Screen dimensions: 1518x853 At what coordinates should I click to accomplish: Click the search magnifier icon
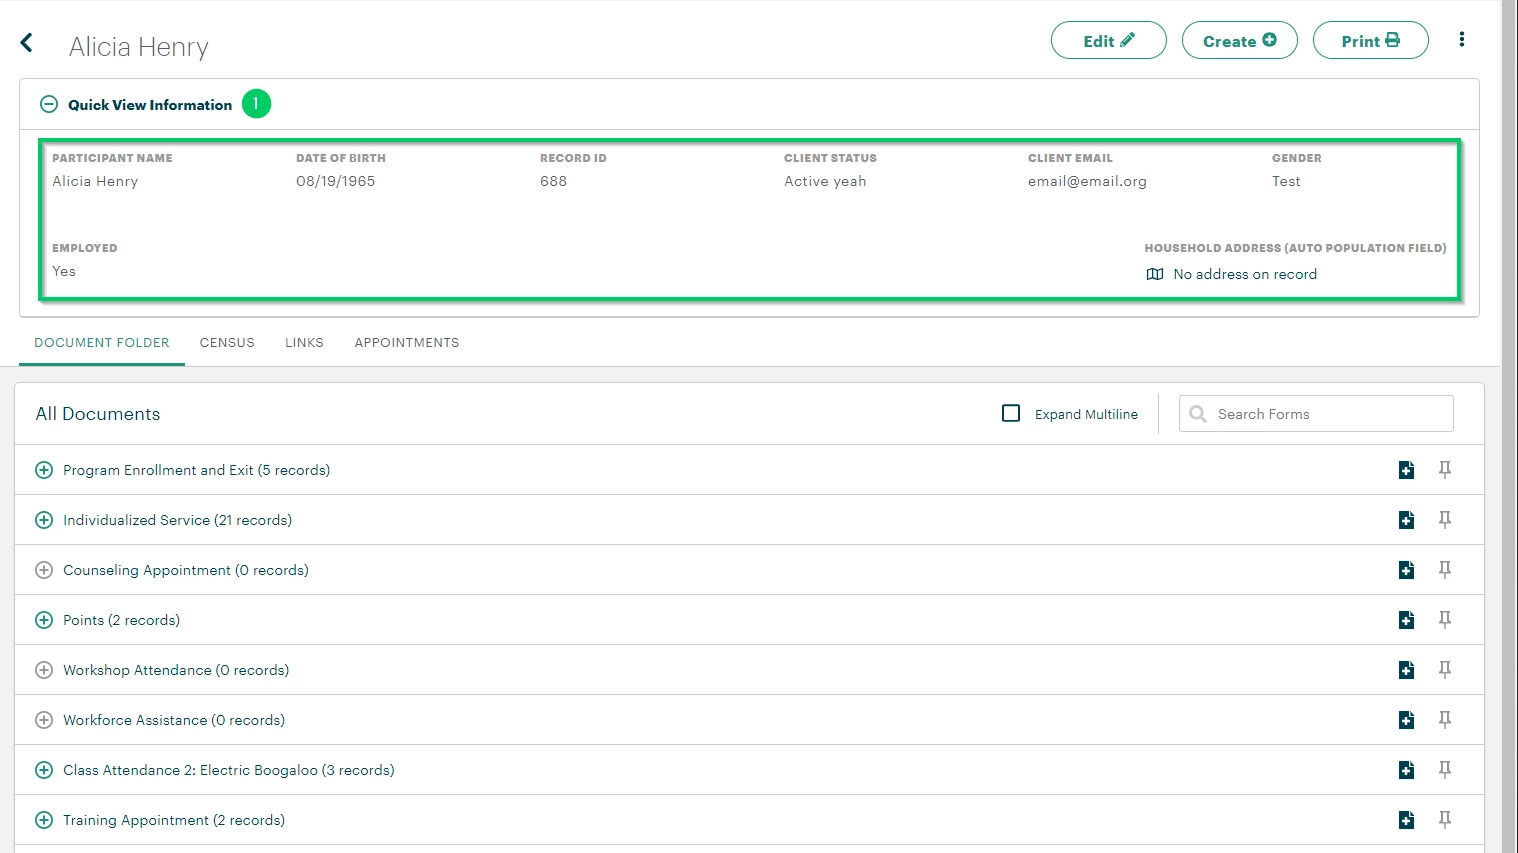pyautogui.click(x=1197, y=414)
